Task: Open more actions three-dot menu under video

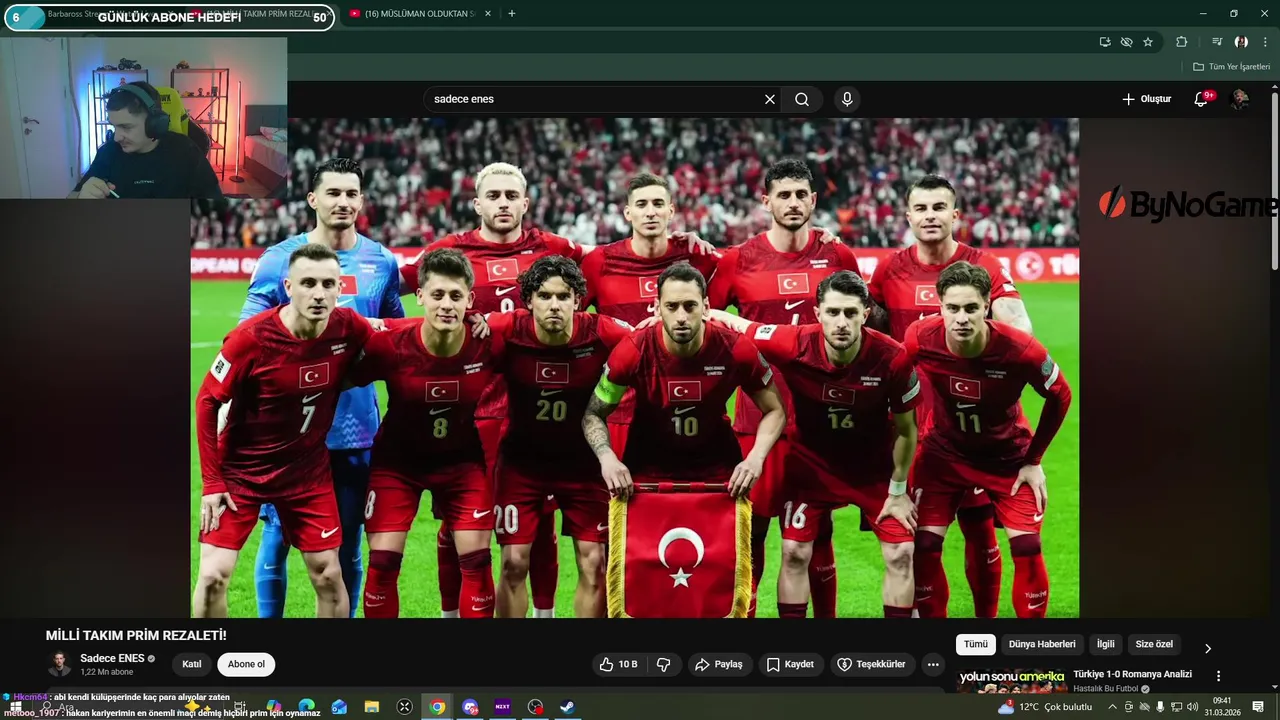Action: coord(933,664)
